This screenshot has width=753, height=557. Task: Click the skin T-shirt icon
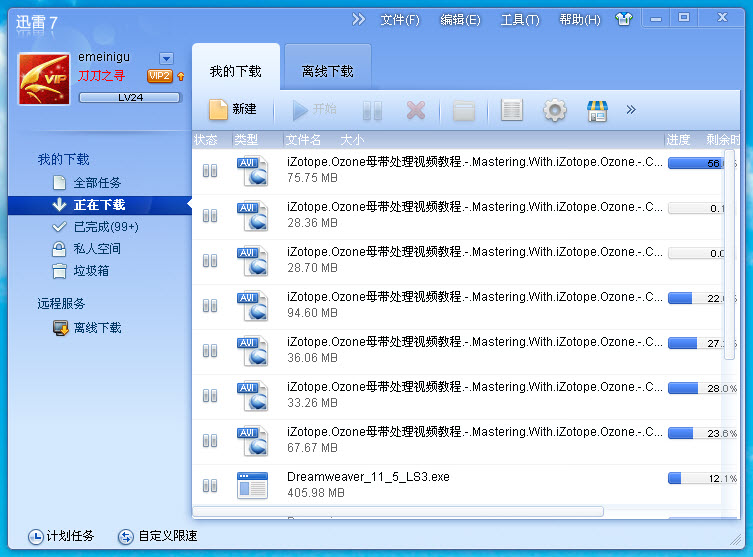(x=624, y=19)
